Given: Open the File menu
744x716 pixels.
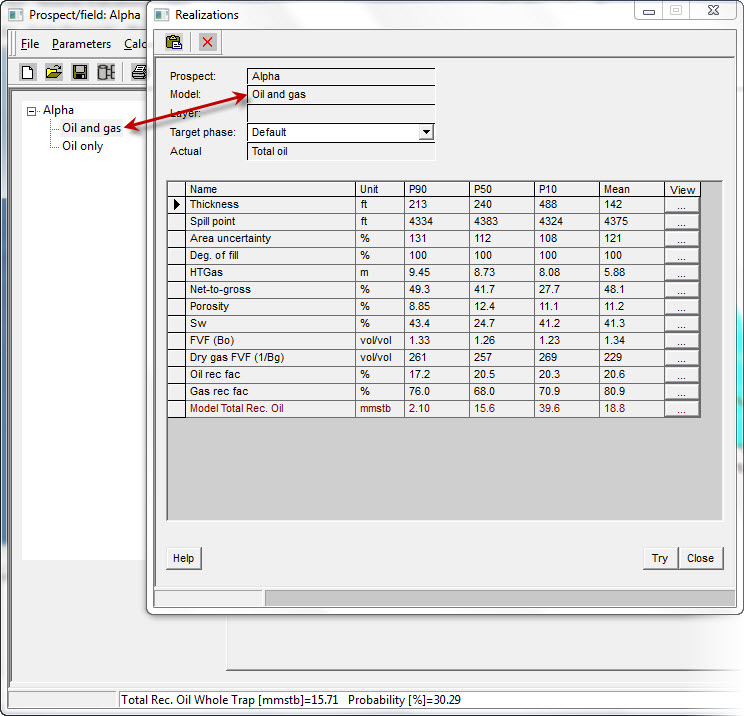Looking at the screenshot, I should click(30, 44).
